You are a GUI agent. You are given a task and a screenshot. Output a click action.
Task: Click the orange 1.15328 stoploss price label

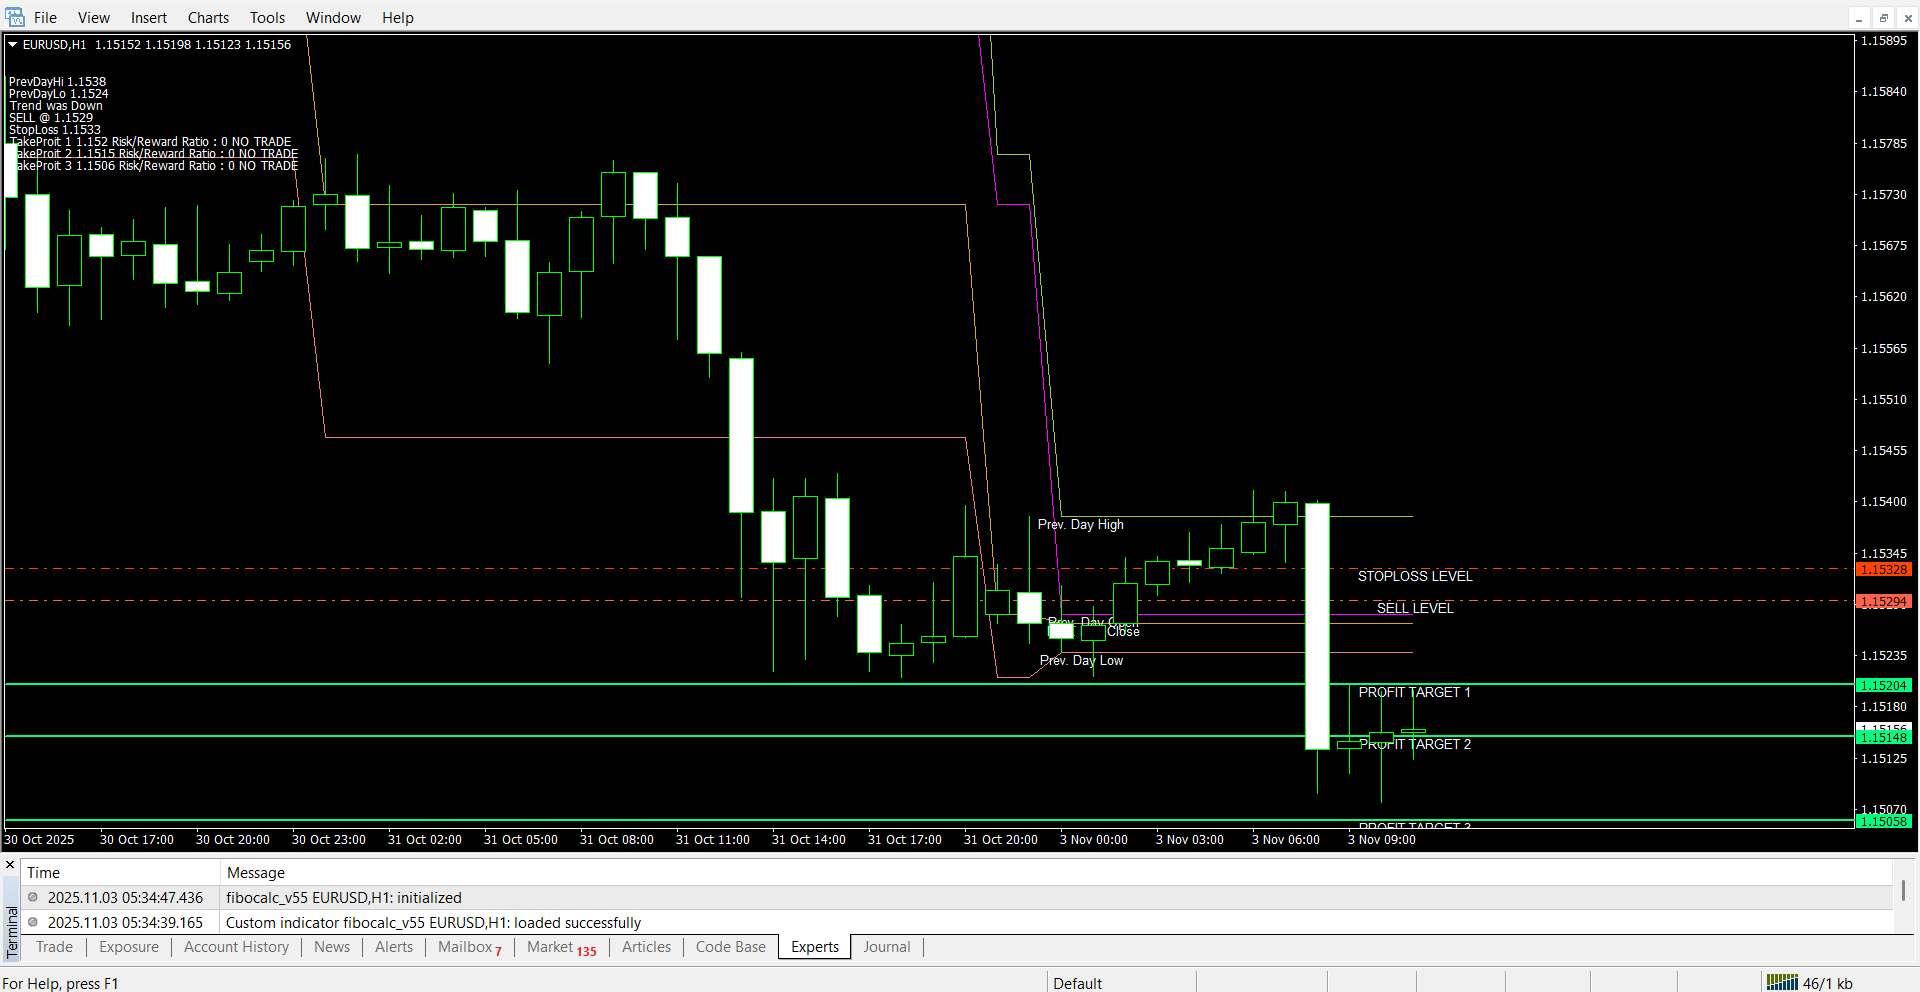tap(1883, 570)
